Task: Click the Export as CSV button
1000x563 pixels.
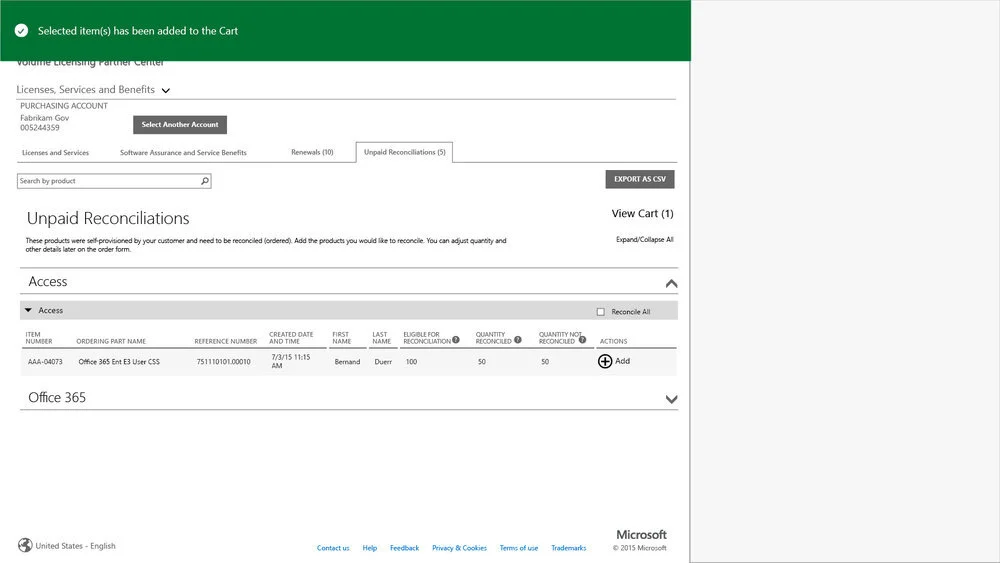Action: 640,179
